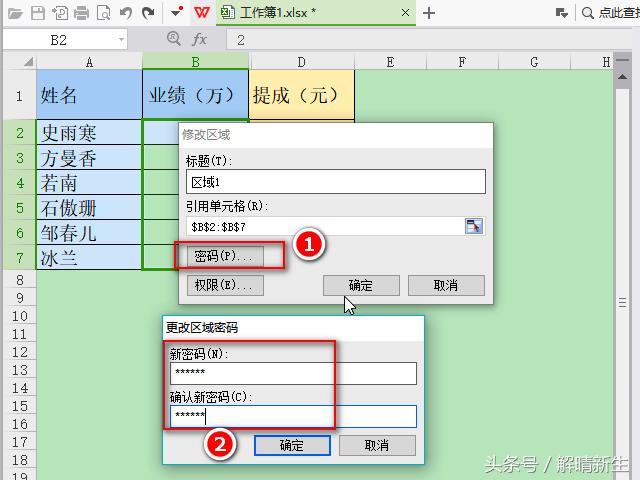Click the 确认新密码(C) password field
The image size is (640, 480).
(293, 416)
